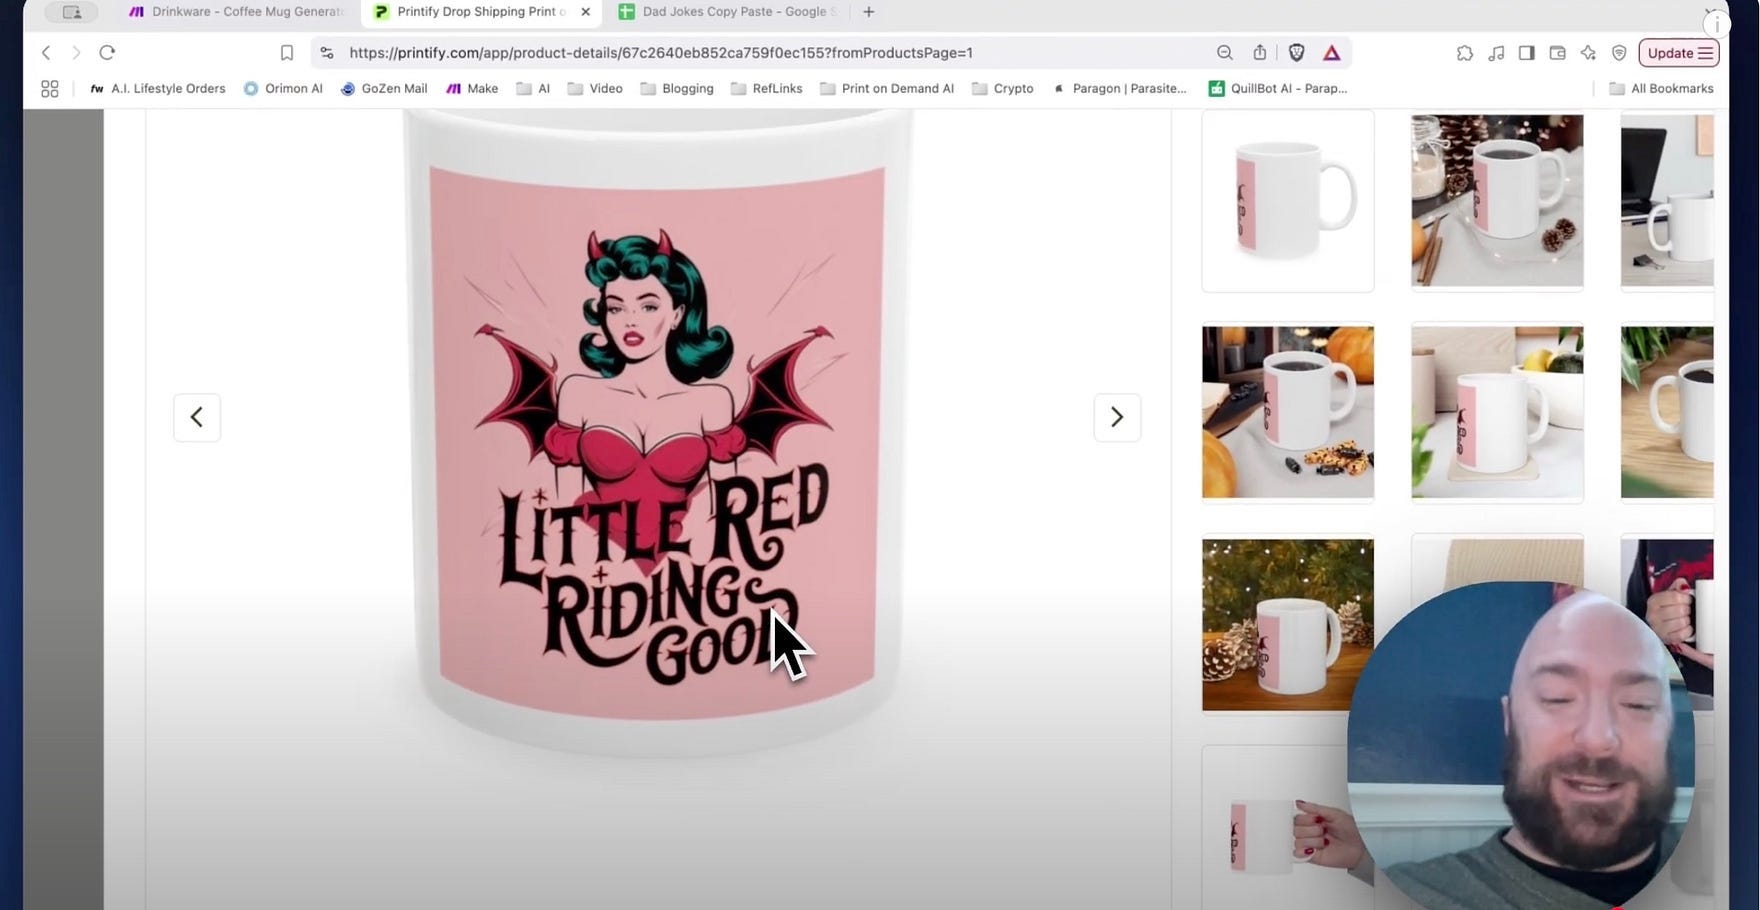Expand the Print on Demand AI folder
The height and width of the screenshot is (910, 1760).
[887, 89]
